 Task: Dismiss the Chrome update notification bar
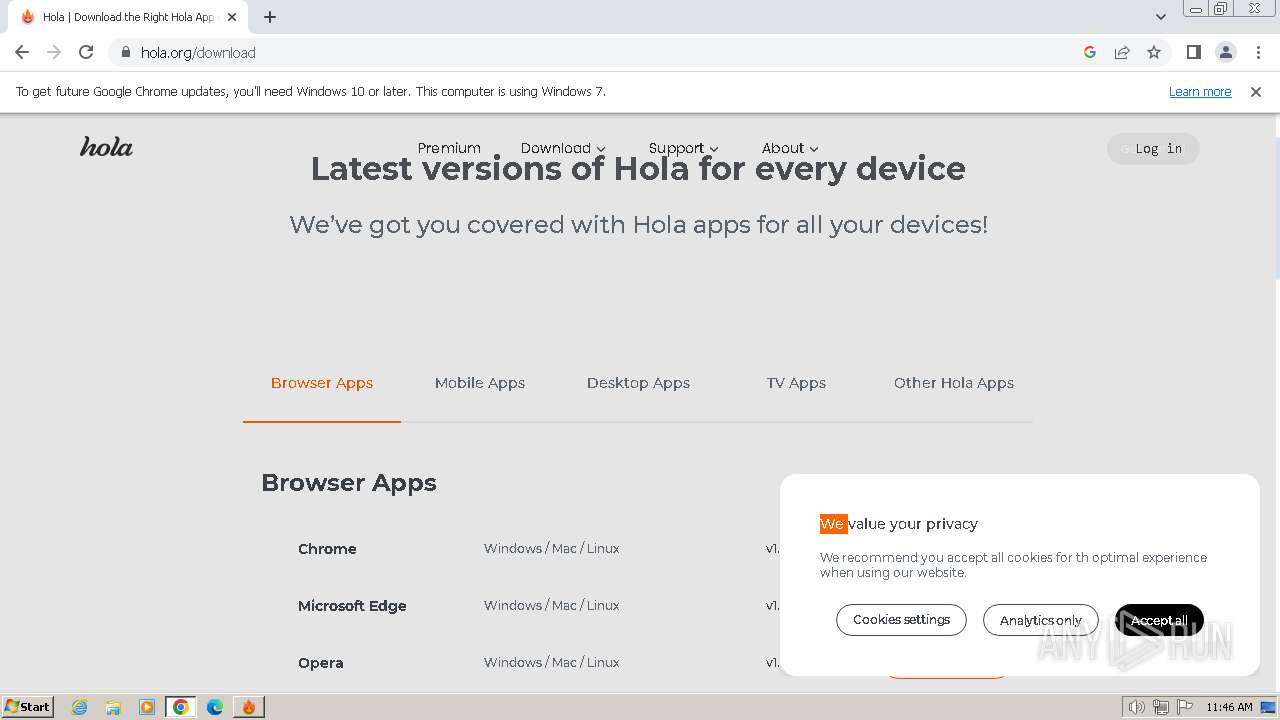coord(1256,91)
